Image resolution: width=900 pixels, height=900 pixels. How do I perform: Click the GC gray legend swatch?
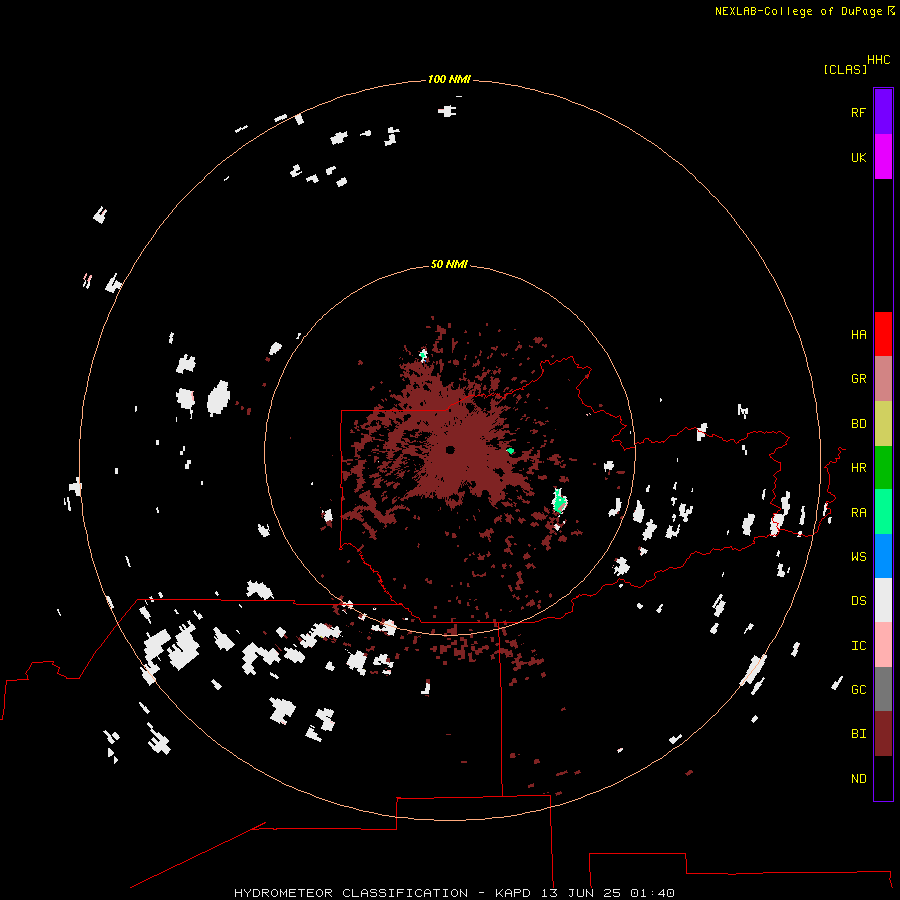883,689
